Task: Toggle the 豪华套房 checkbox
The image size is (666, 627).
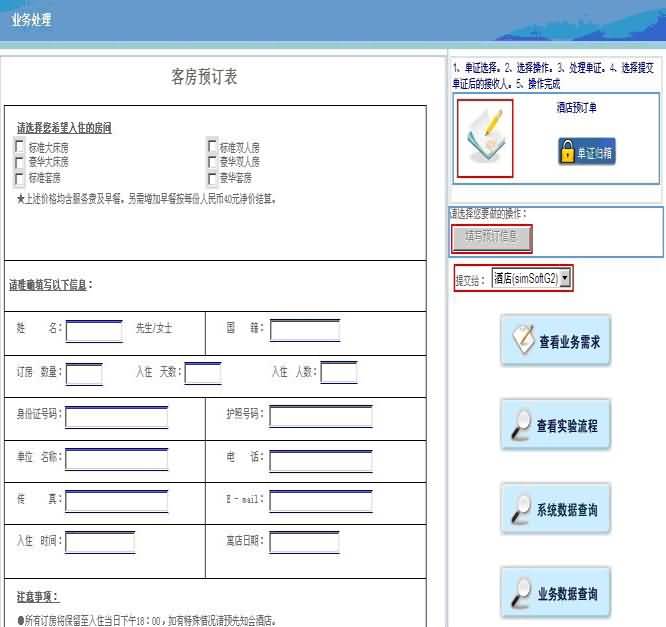Action: coord(212,178)
